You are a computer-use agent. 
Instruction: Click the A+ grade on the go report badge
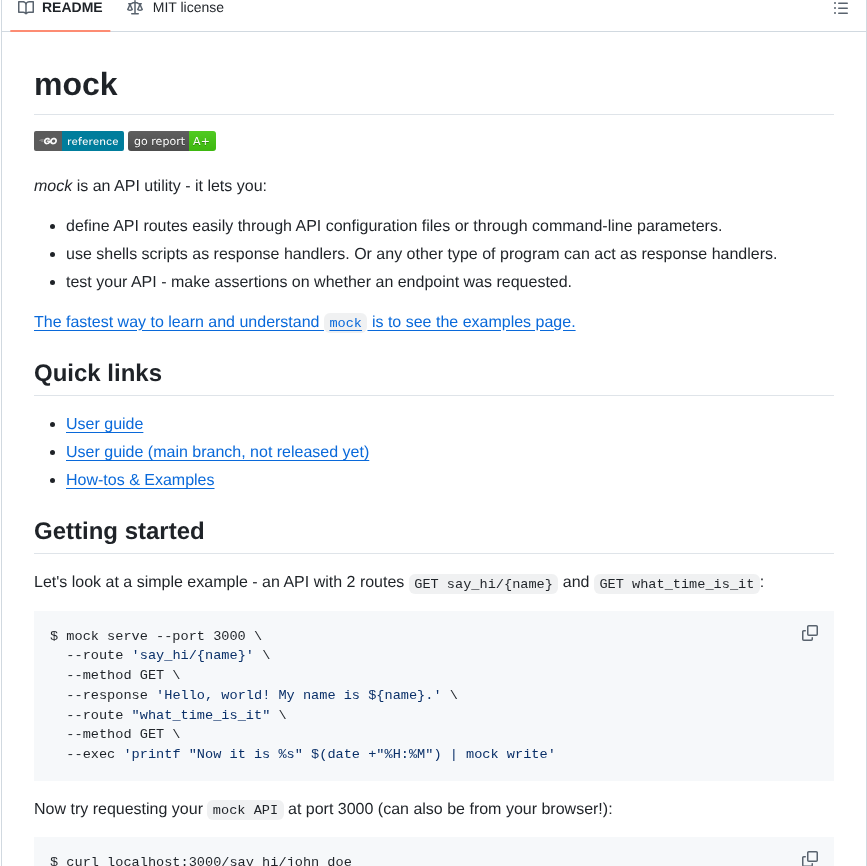pyautogui.click(x=201, y=141)
